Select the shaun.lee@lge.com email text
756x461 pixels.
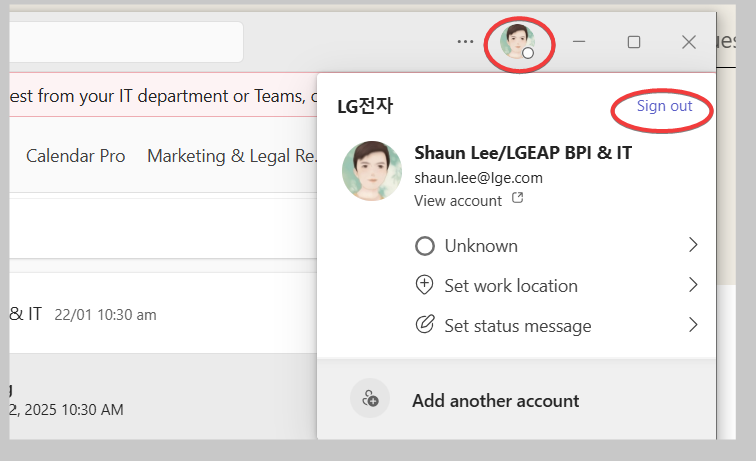click(x=478, y=178)
